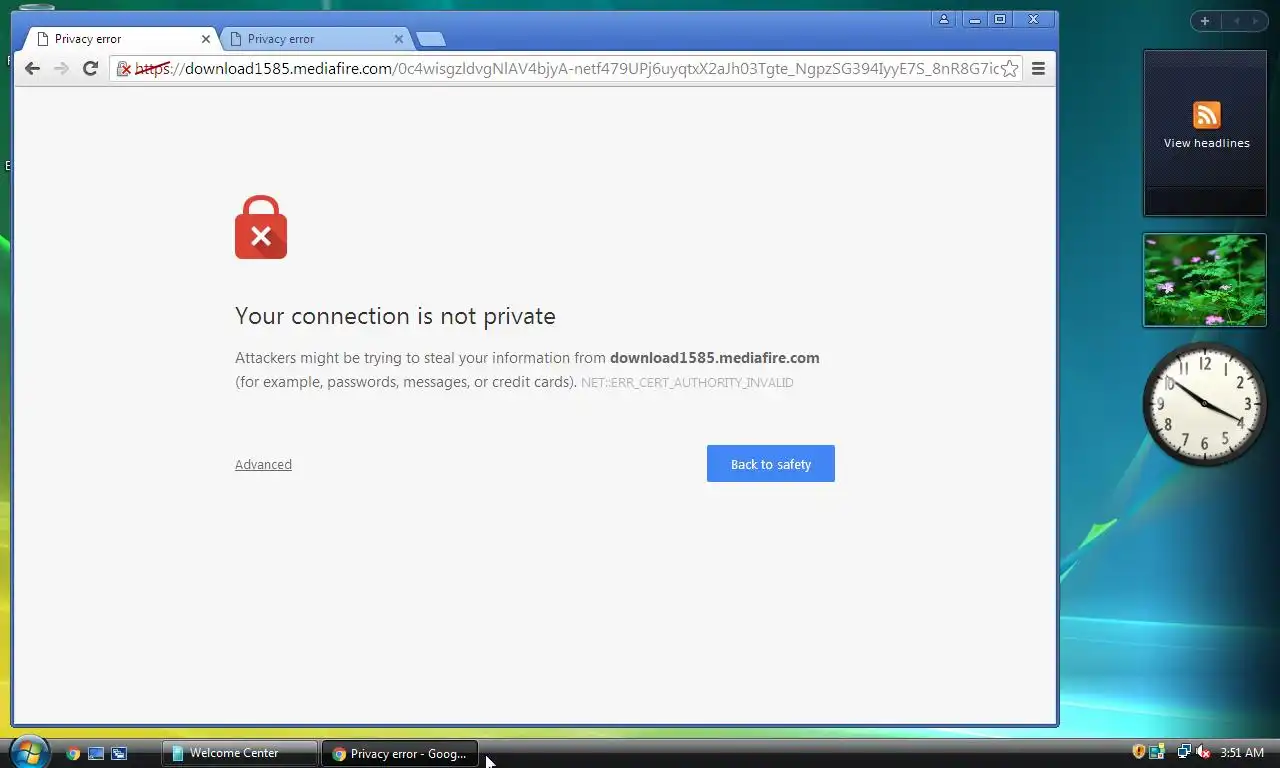This screenshot has height=768, width=1280.
Task: Click the Back to safety button
Action: coord(771,464)
